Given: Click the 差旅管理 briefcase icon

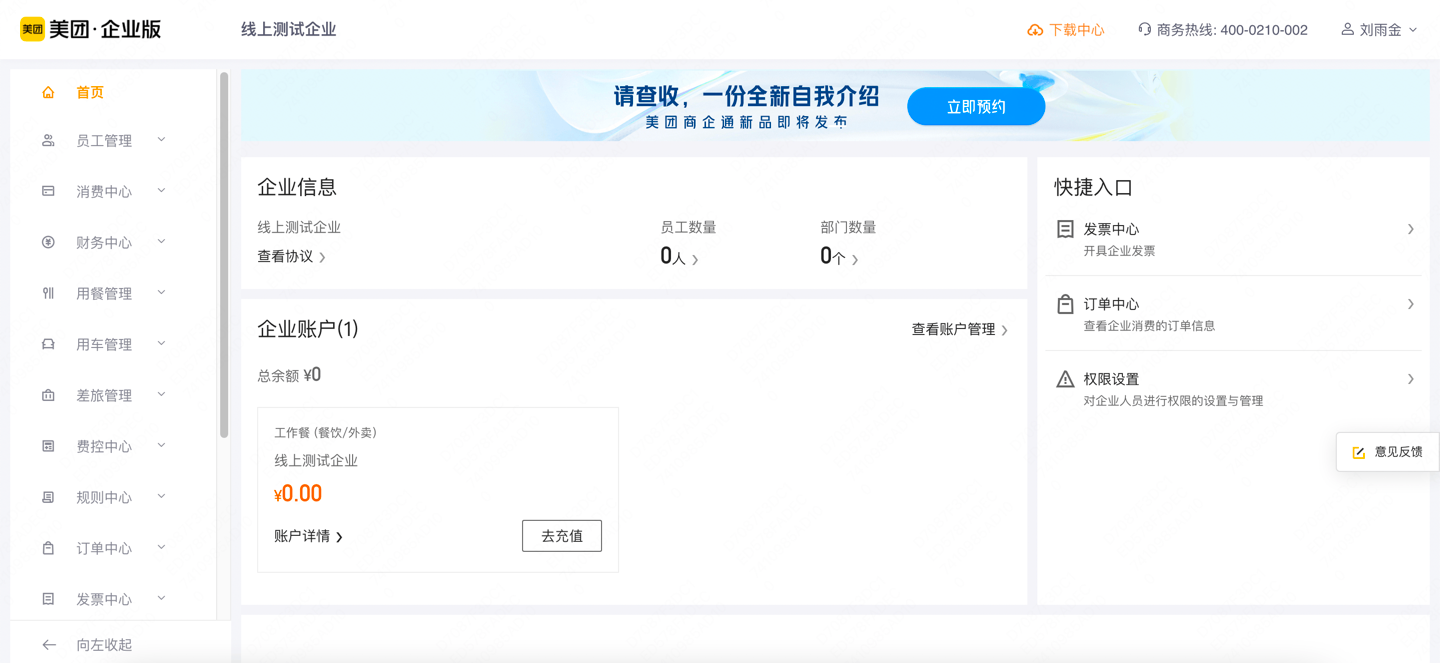Looking at the screenshot, I should click(48, 395).
